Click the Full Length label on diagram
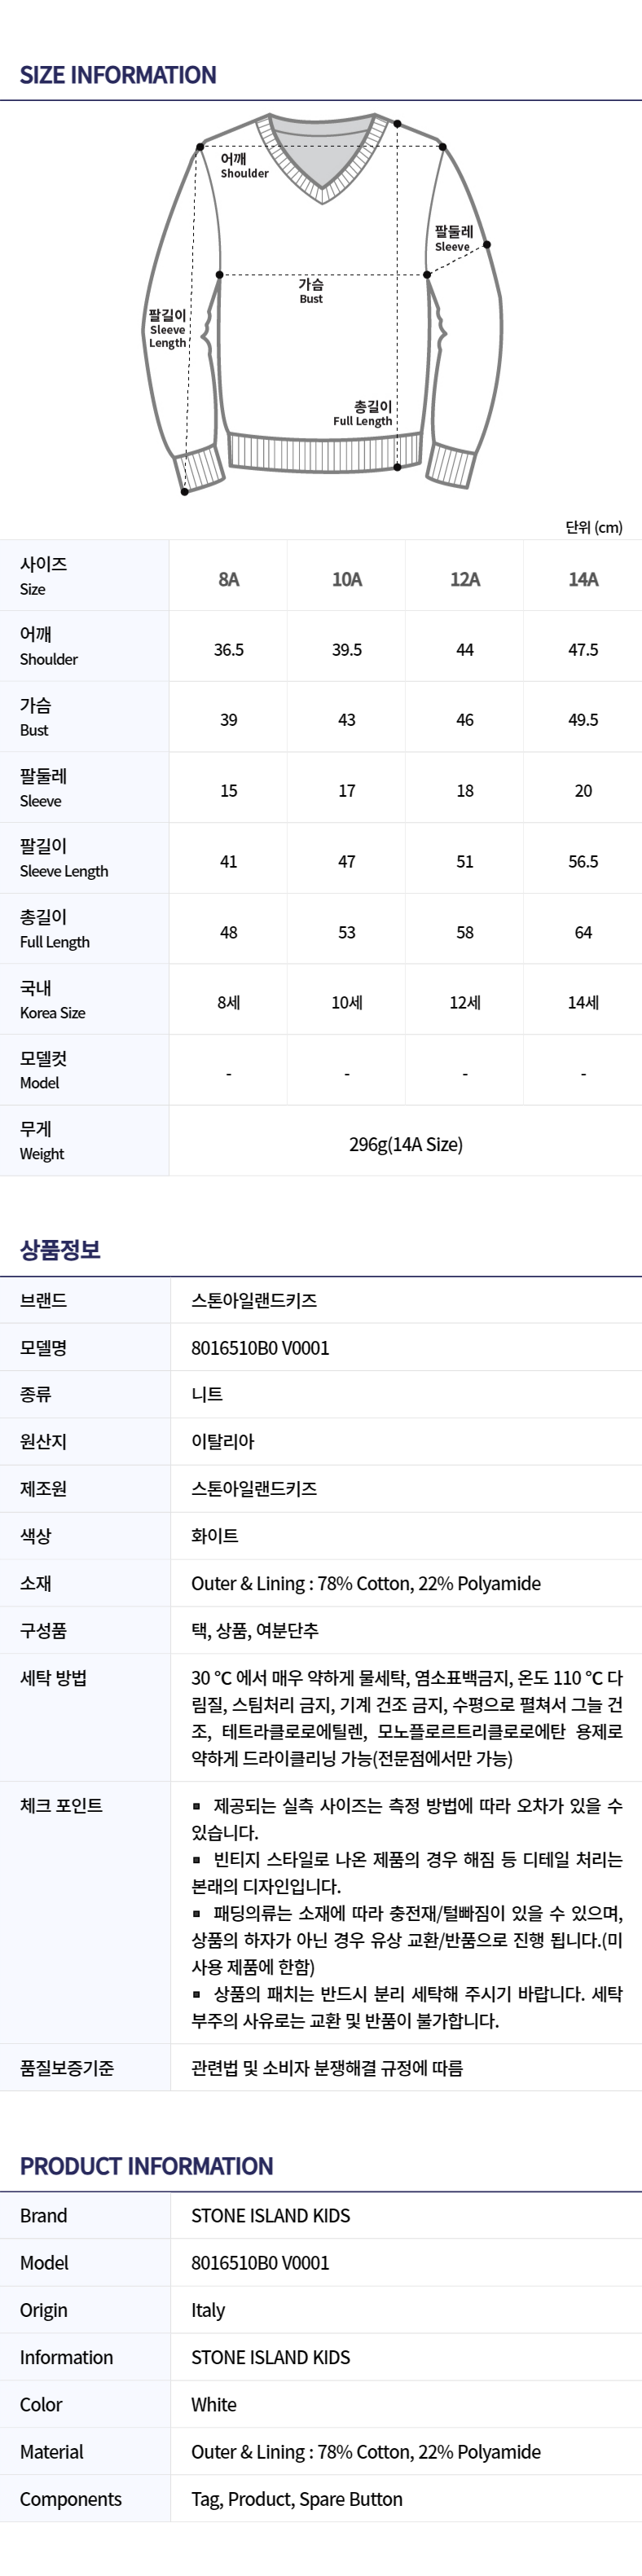This screenshot has width=642, height=2576. click(364, 413)
